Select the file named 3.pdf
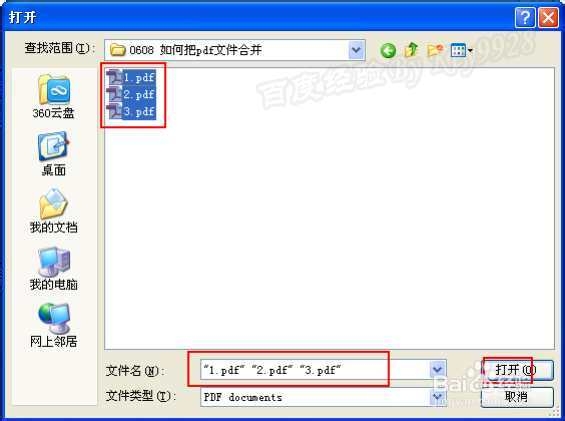The width and height of the screenshot is (565, 421). [x=139, y=111]
